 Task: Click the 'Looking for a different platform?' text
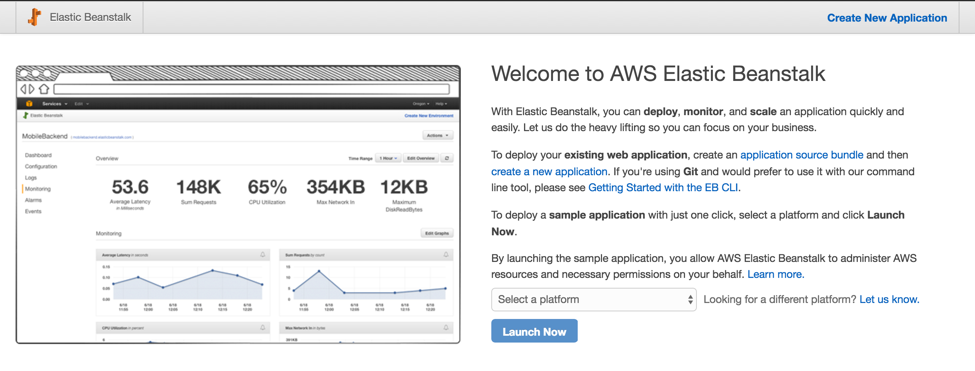[780, 300]
